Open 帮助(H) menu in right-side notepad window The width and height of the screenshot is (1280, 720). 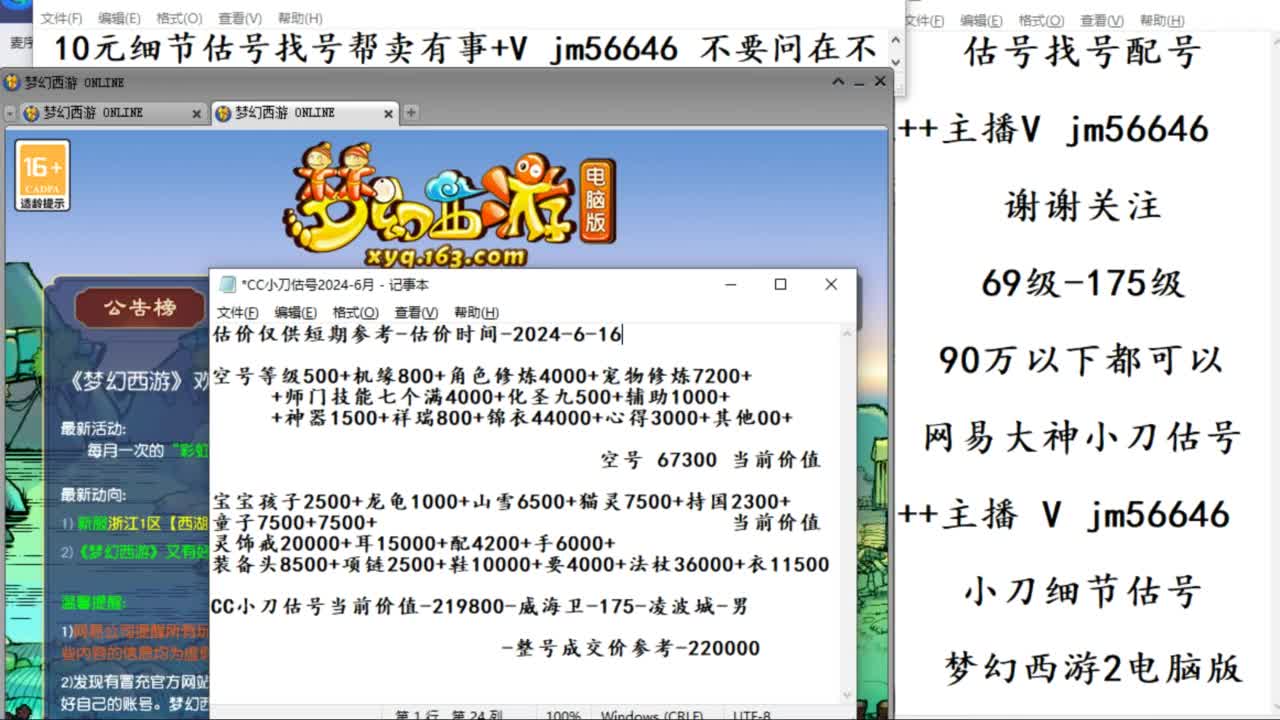1162,20
